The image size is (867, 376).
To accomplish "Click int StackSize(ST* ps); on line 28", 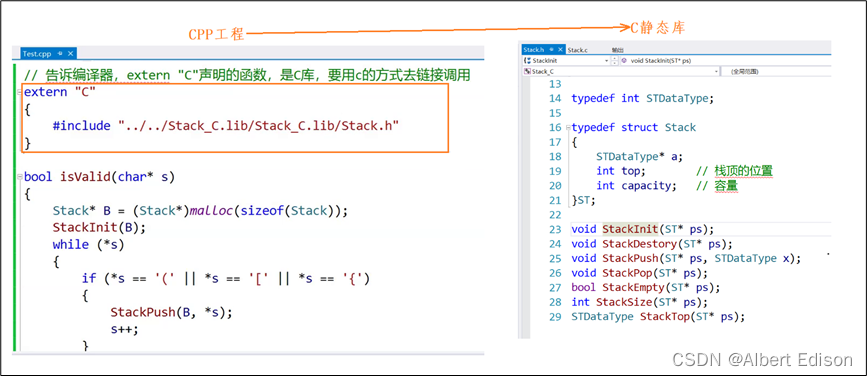I will [639, 302].
